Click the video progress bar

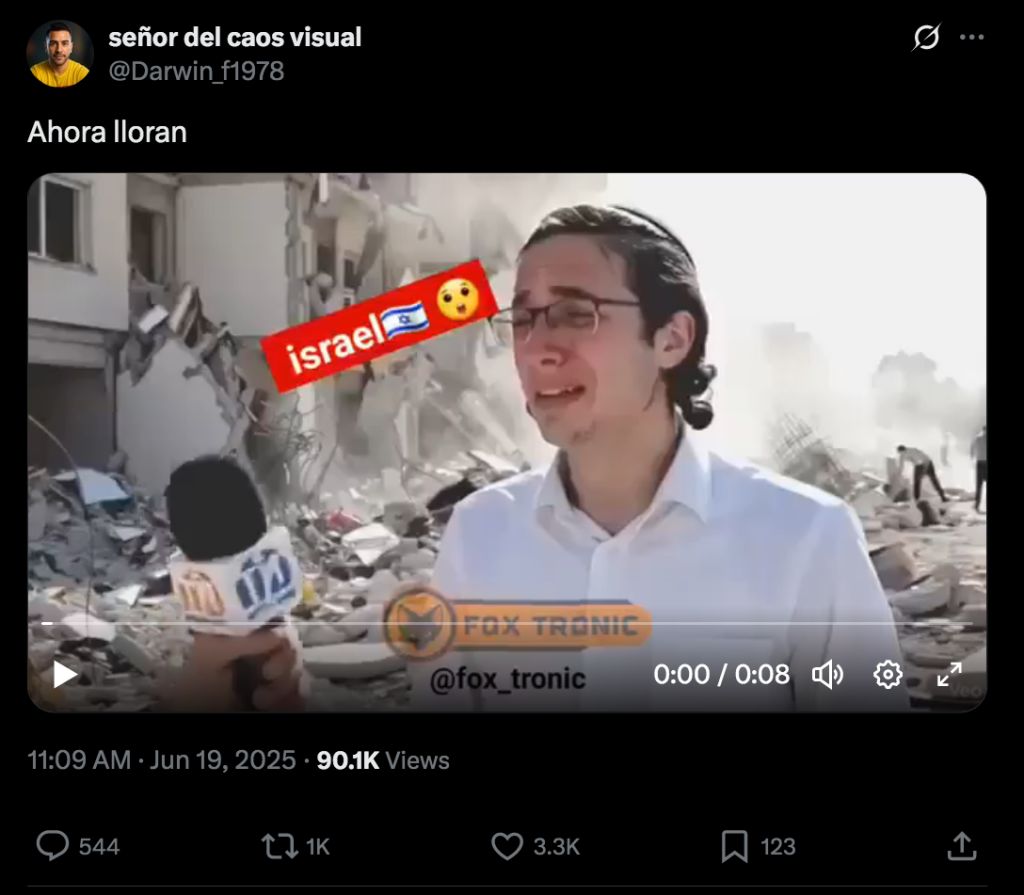click(507, 624)
